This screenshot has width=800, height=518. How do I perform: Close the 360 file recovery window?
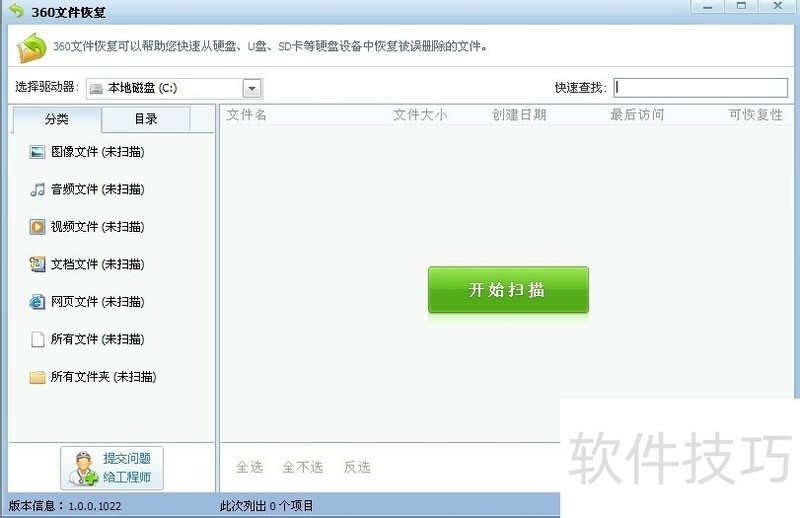[x=778, y=7]
